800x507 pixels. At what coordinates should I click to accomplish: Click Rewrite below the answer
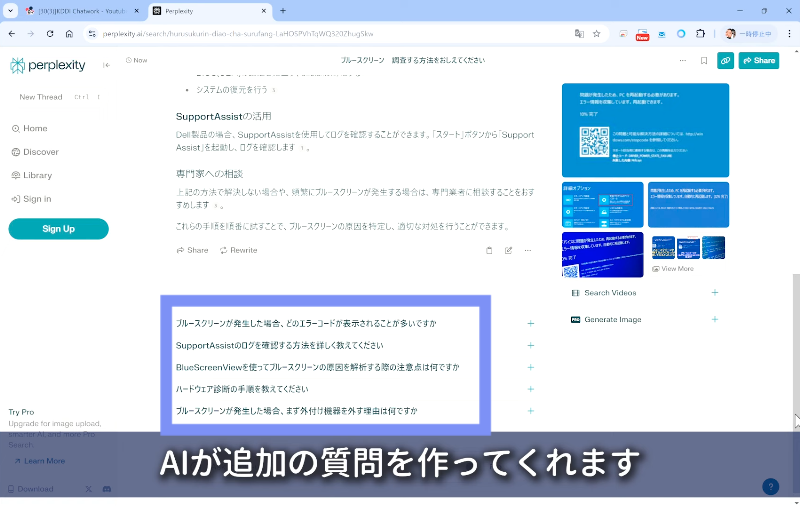pos(238,250)
